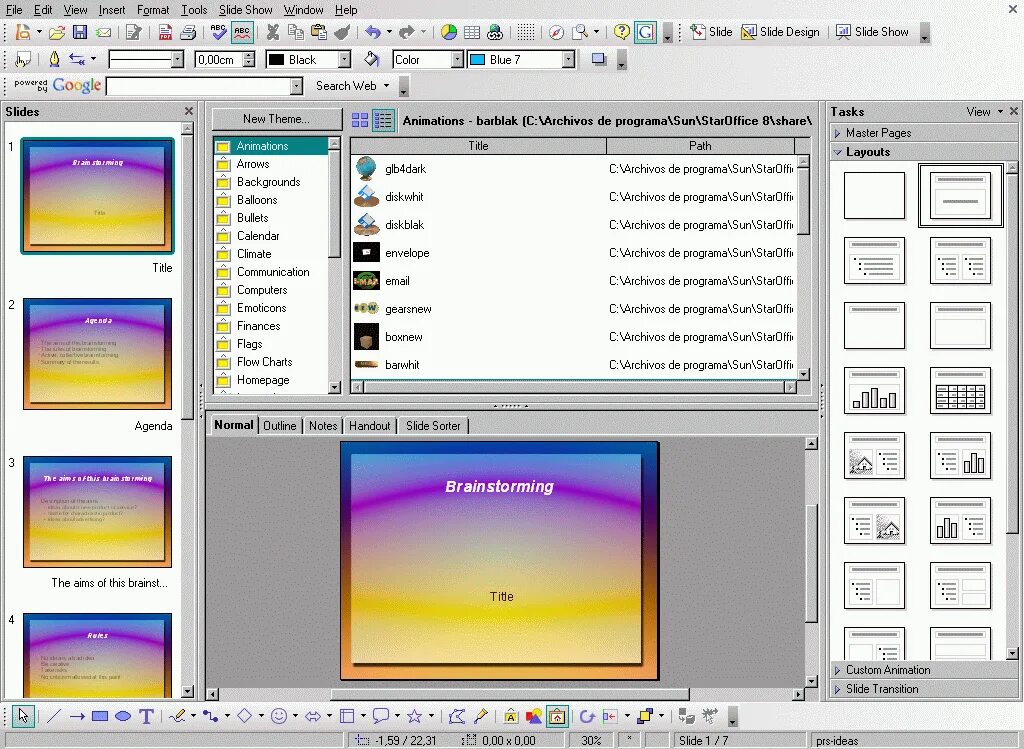Paste with the clipboard icon

[x=319, y=32]
